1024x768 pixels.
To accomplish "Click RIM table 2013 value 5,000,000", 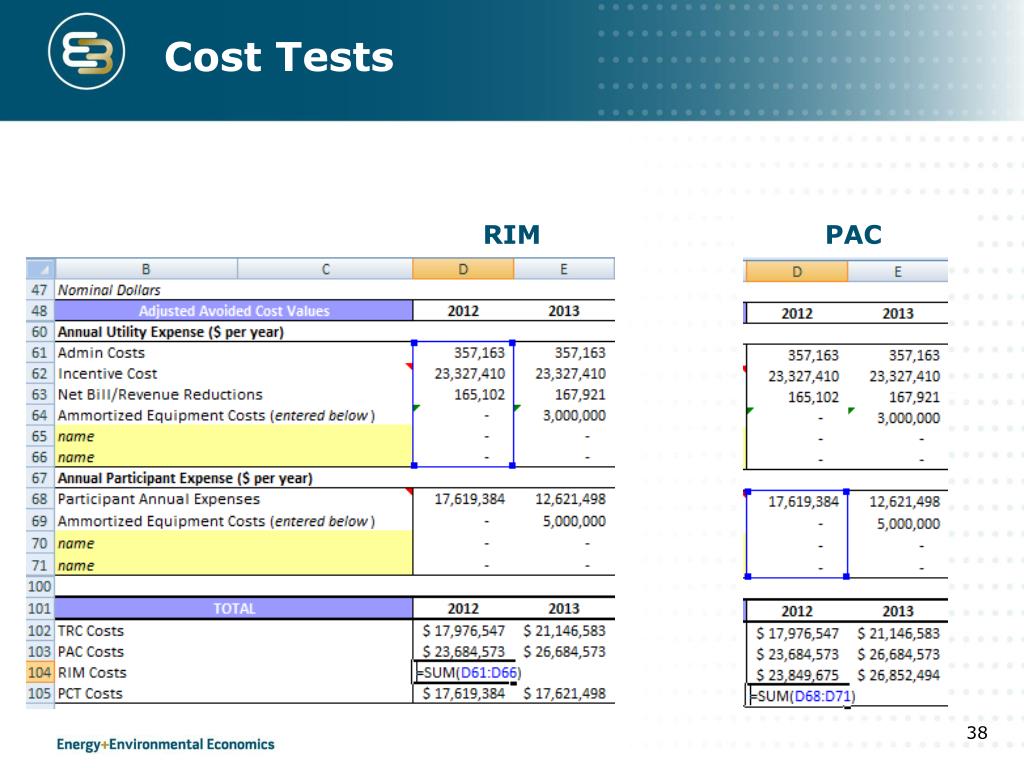I will tap(575, 521).
